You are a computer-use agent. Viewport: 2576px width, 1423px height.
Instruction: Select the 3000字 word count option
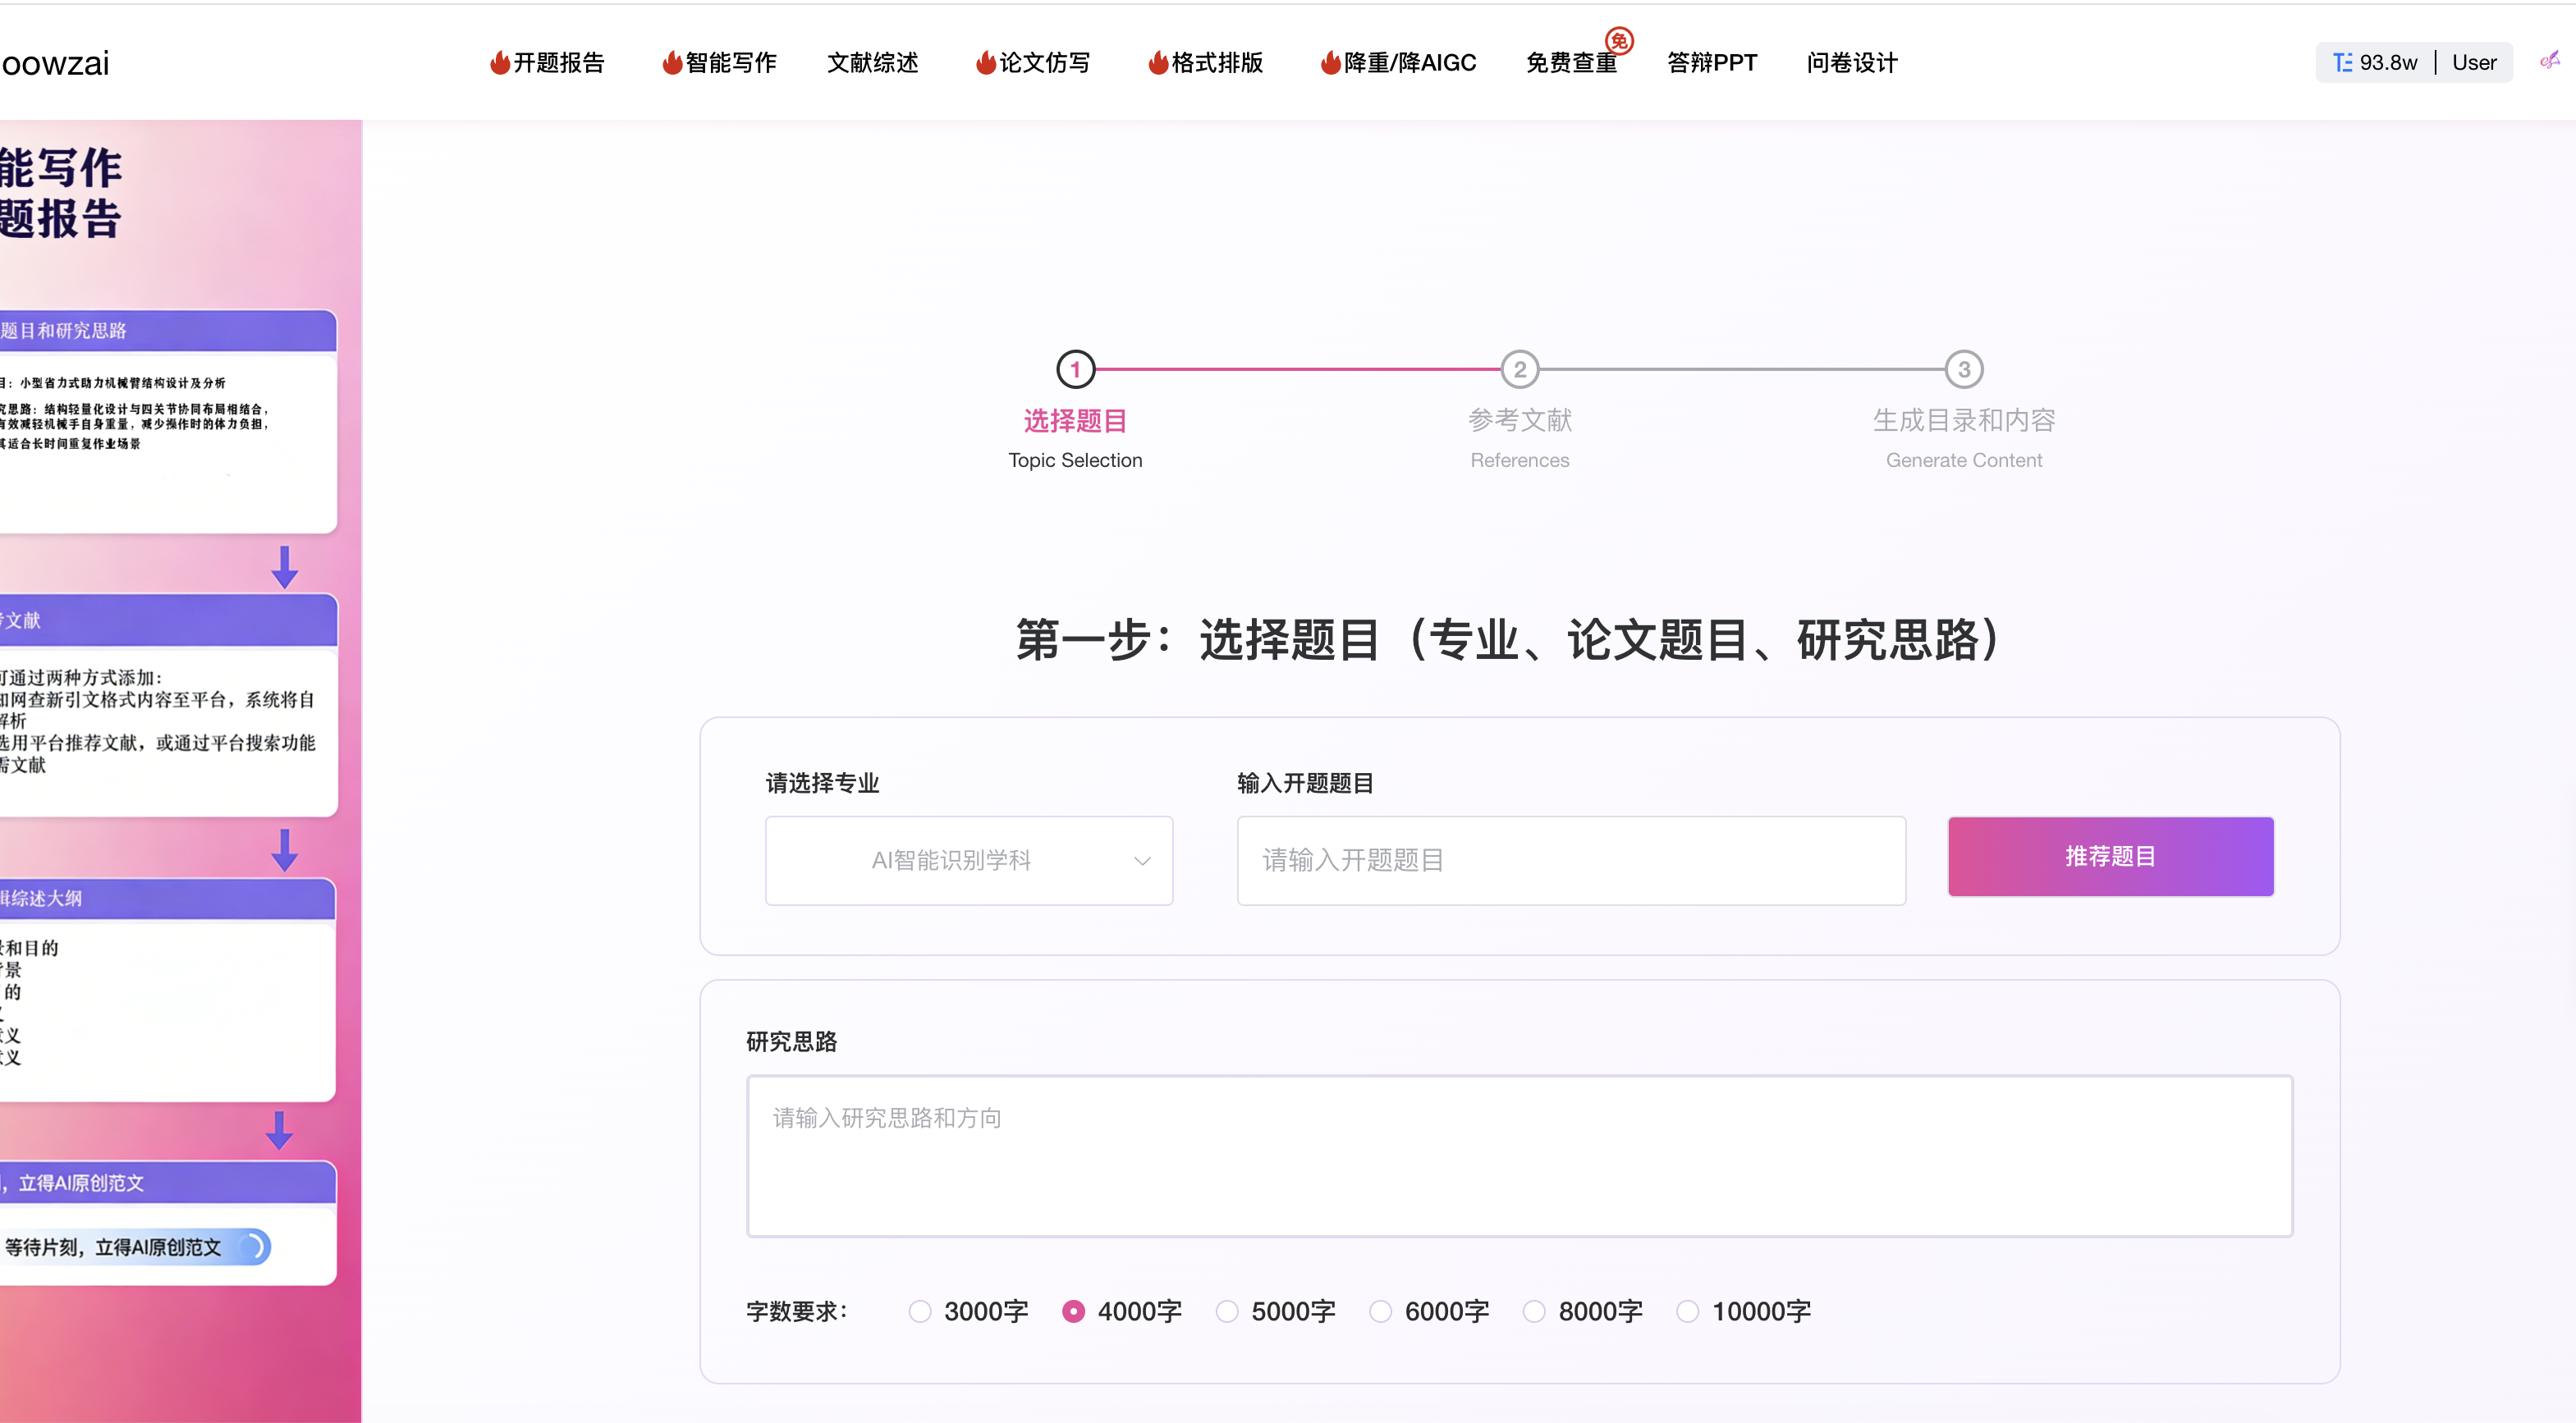point(919,1311)
